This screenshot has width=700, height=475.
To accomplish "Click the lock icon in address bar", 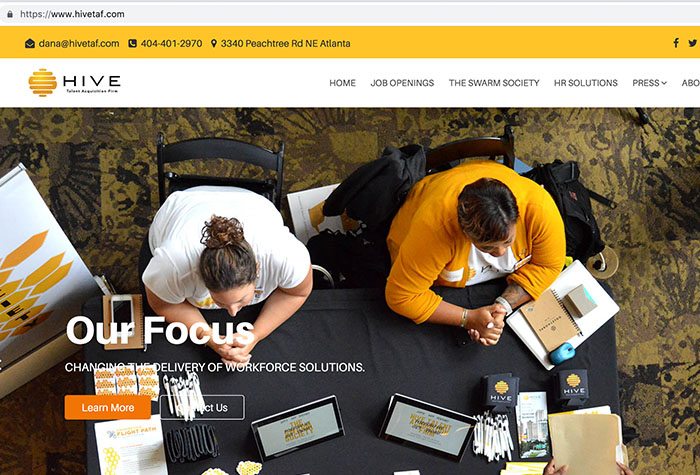I will pyautogui.click(x=10, y=14).
